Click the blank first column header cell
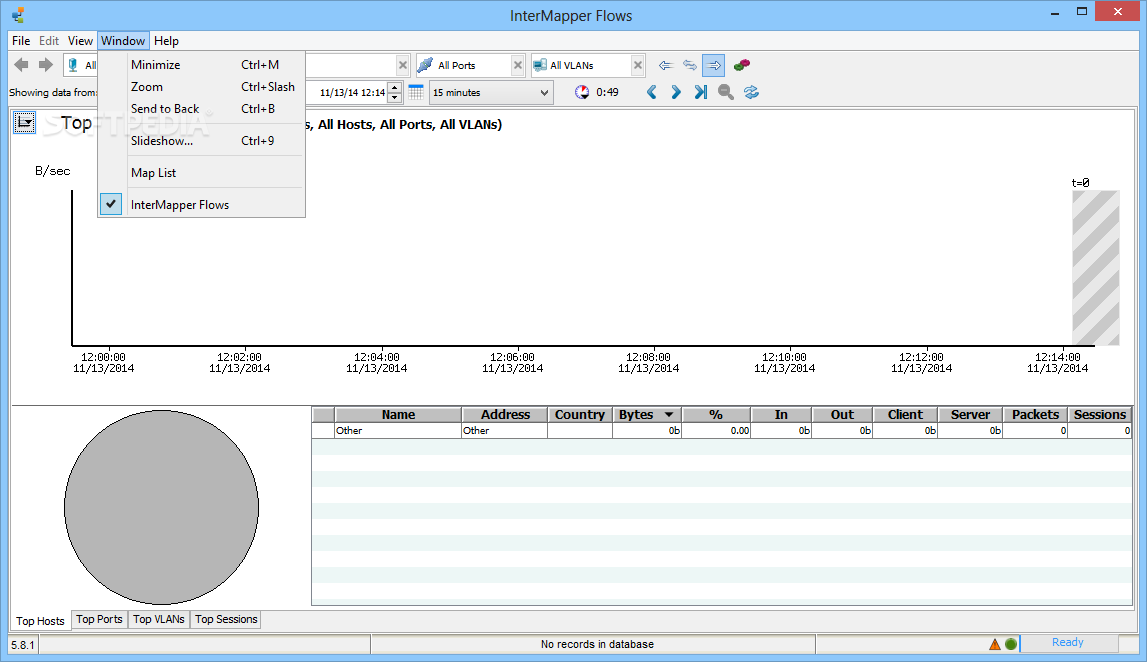1147x662 pixels. coord(323,415)
